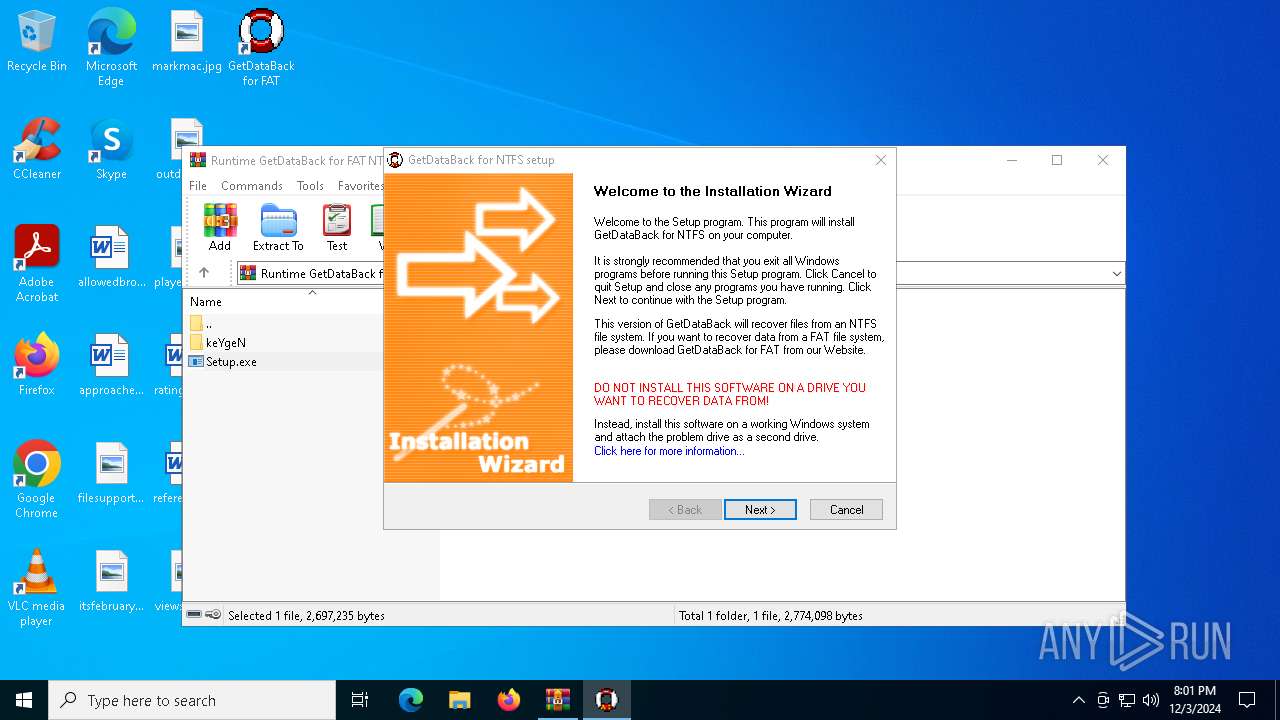
Task: Select Skype desktop shortcut
Action: point(111,150)
